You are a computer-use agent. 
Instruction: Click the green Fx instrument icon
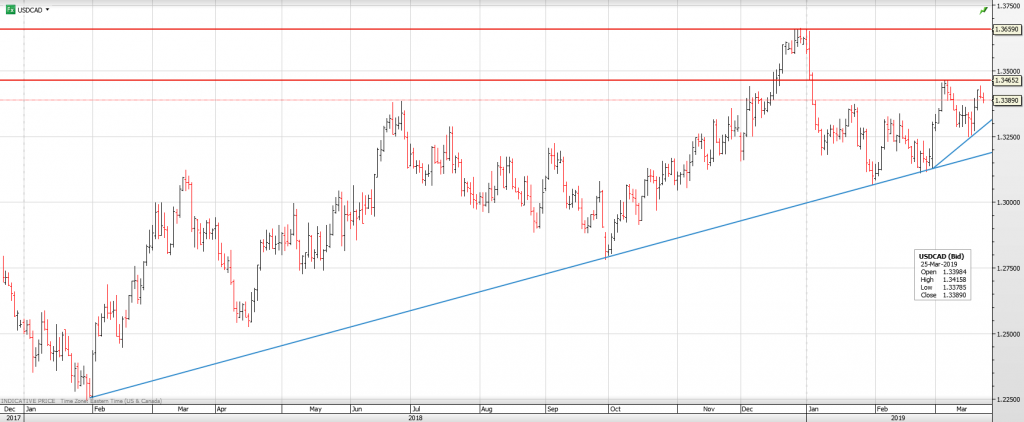(x=10, y=9)
